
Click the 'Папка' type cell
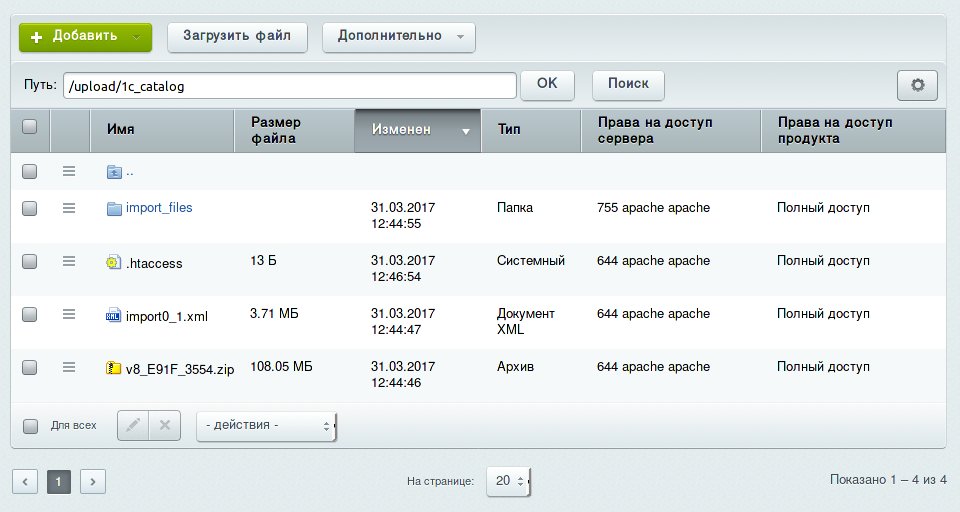coord(515,208)
